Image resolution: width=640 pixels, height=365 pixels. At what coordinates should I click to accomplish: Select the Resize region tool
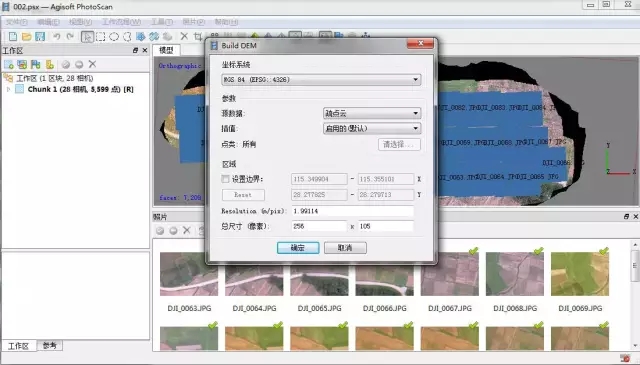[x=140, y=37]
